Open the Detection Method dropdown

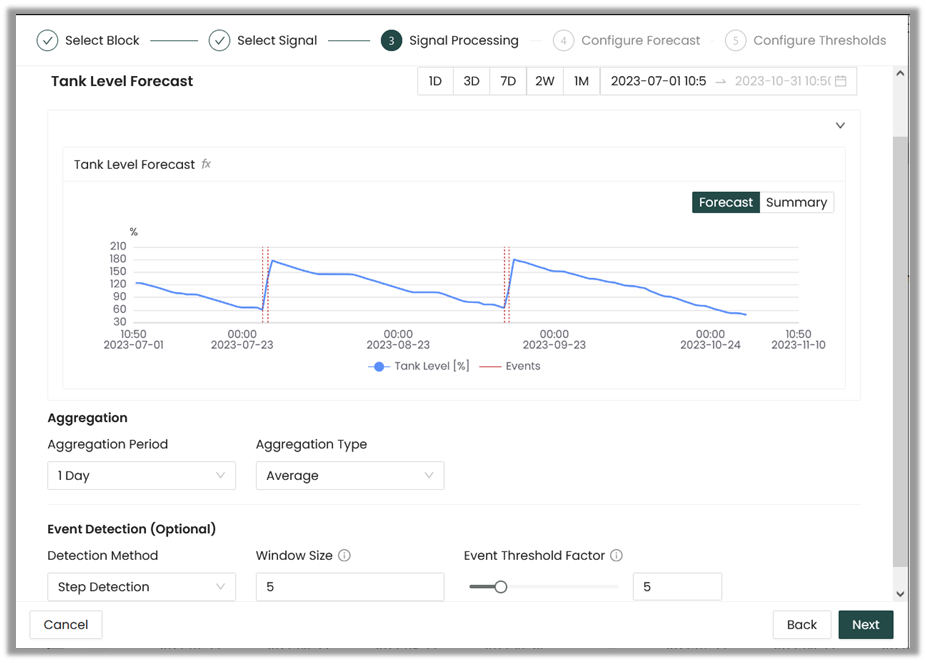141,587
